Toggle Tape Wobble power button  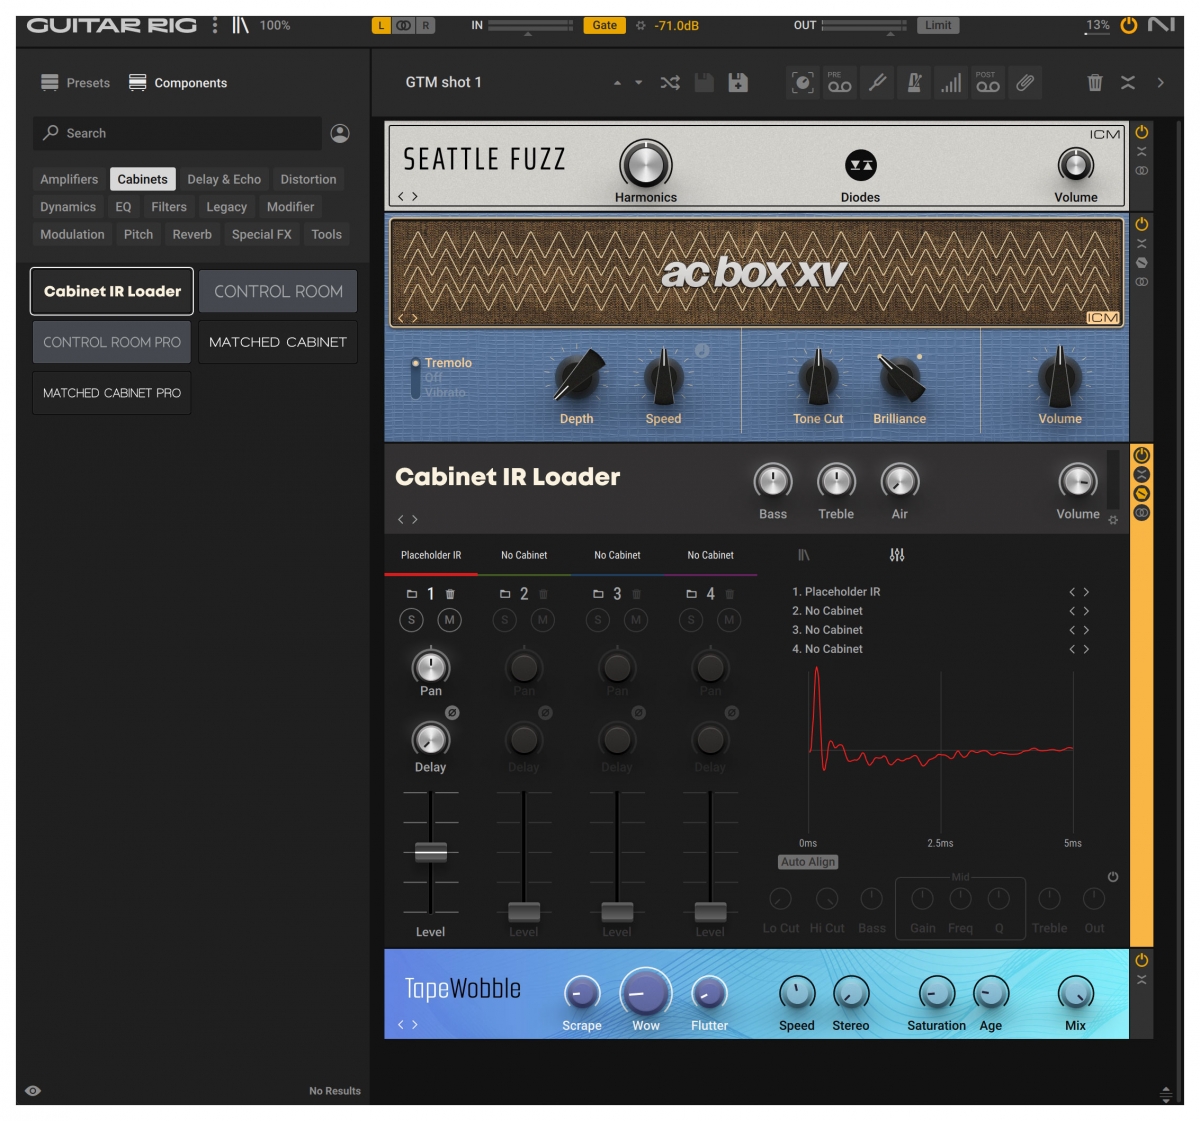coord(1142,960)
